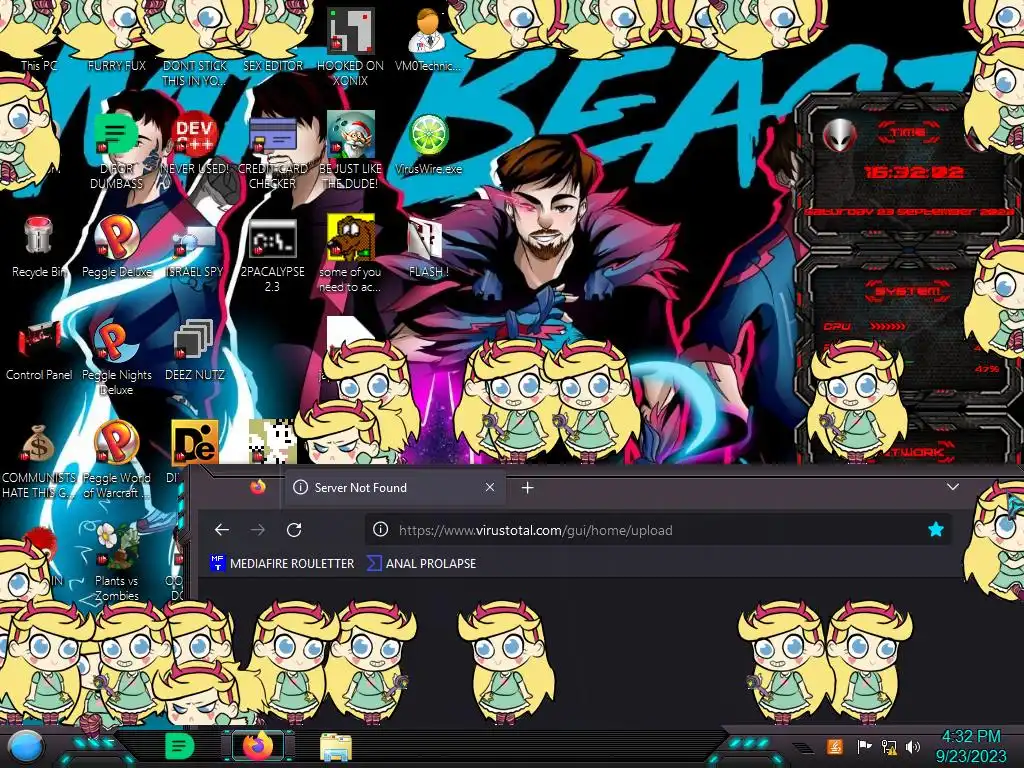Image resolution: width=1024 pixels, height=768 pixels.
Task: Launch Peggle Nights Deluxe icon
Action: point(116,358)
